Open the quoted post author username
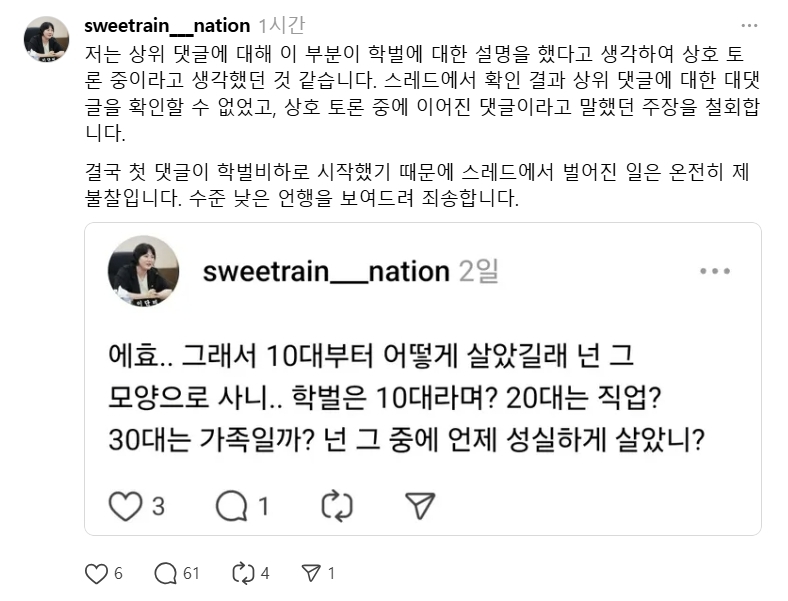Viewport: 788px width, 601px height. (325, 271)
